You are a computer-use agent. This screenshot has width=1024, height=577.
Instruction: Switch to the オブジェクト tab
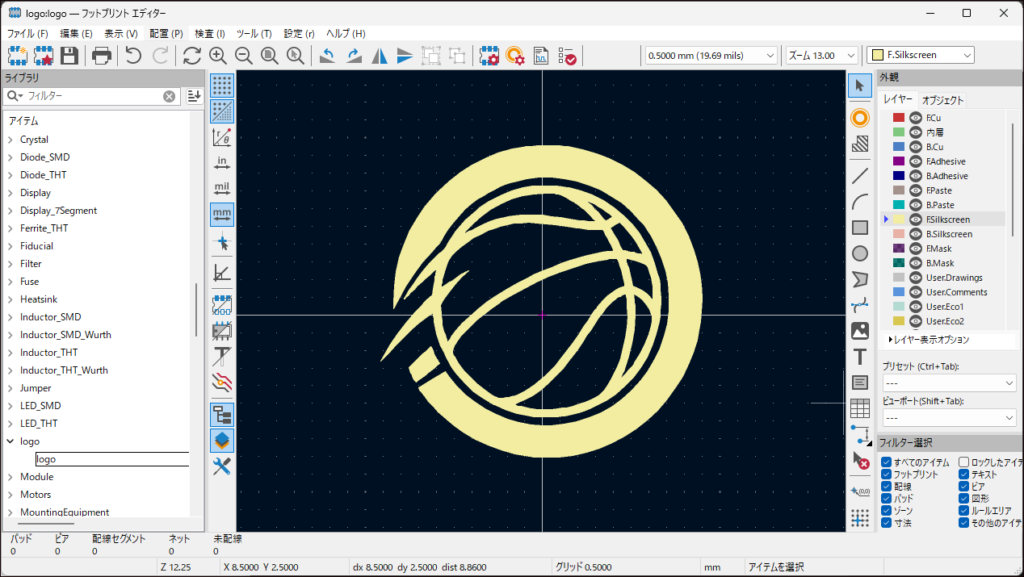pyautogui.click(x=942, y=100)
